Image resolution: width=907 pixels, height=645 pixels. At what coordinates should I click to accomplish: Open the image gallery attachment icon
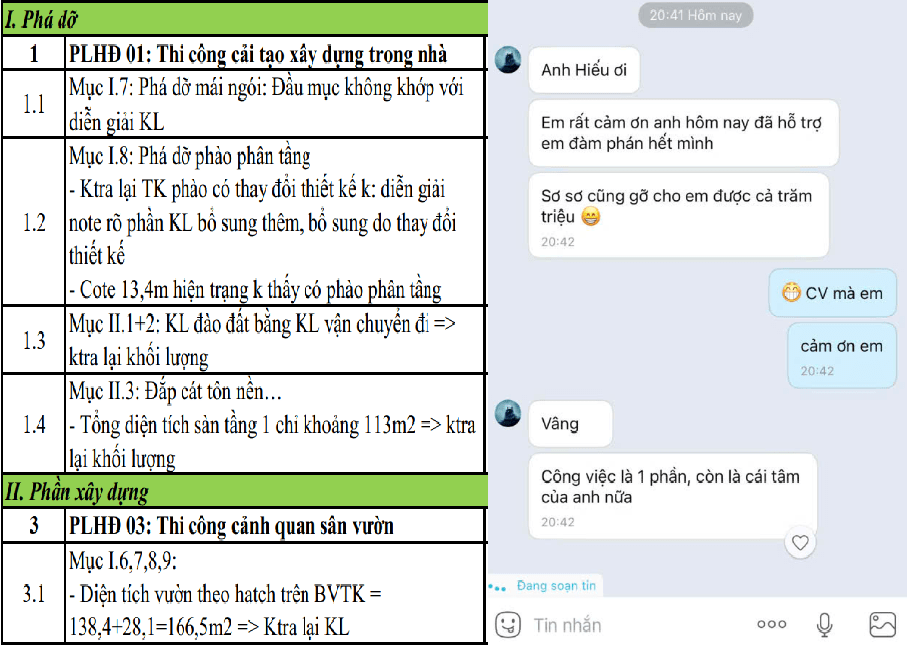[x=882, y=625]
